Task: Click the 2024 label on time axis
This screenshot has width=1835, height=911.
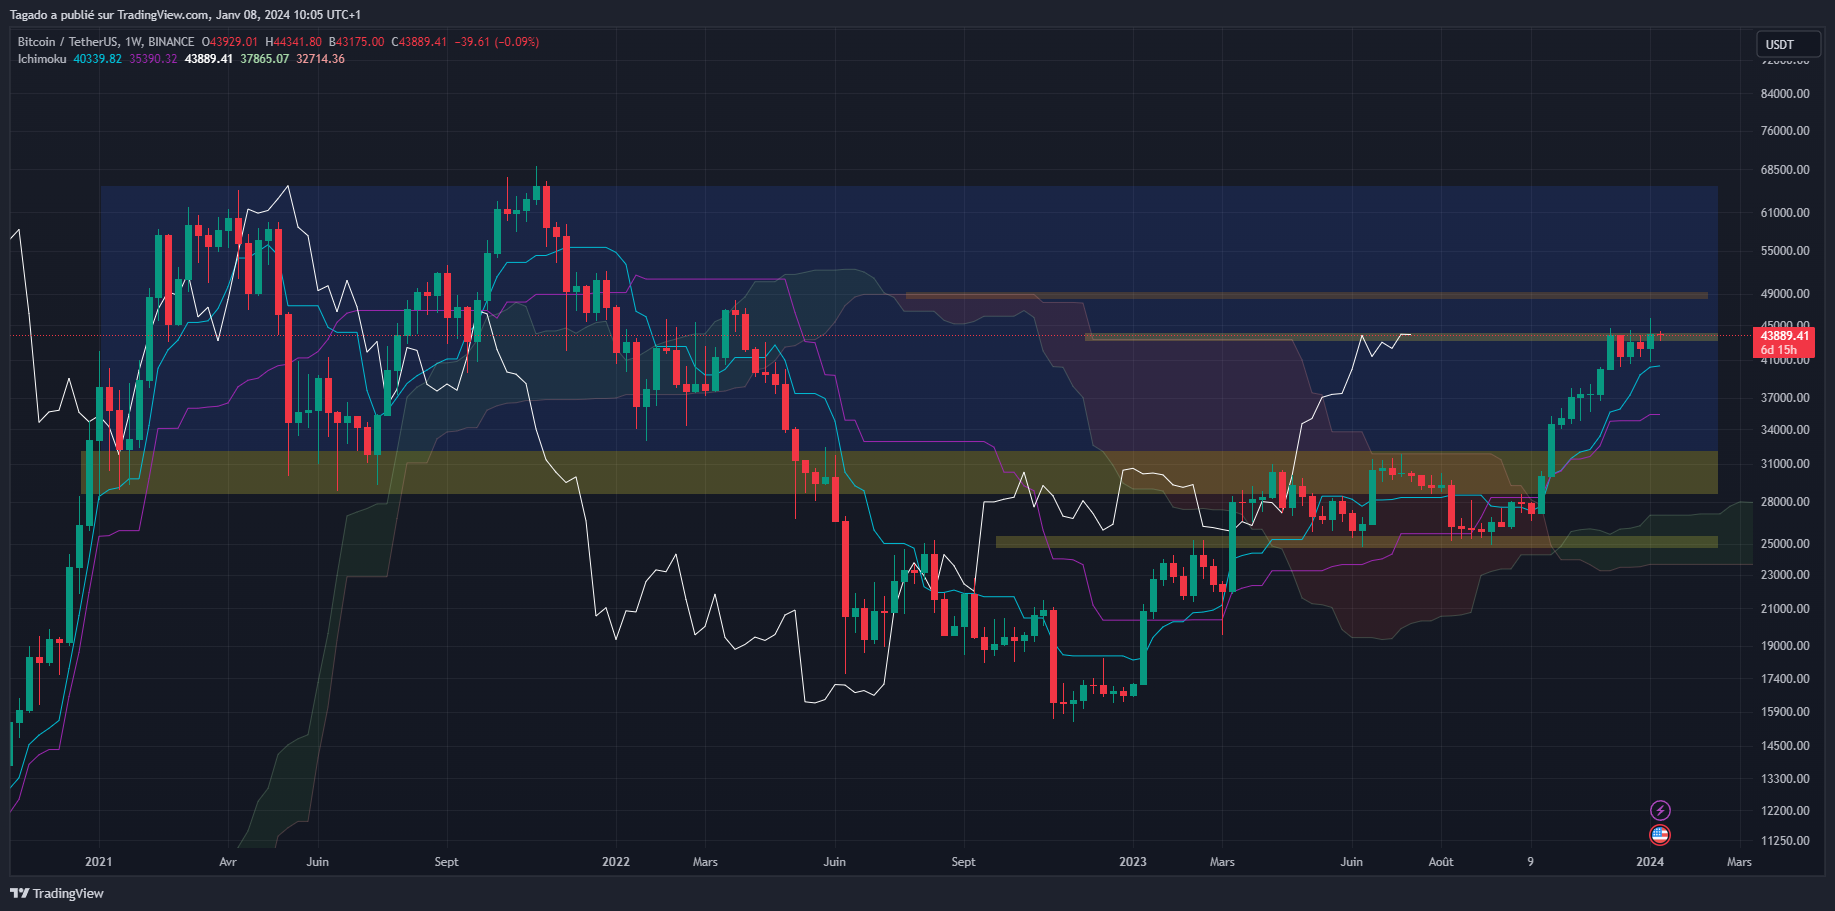Action: click(x=1650, y=861)
